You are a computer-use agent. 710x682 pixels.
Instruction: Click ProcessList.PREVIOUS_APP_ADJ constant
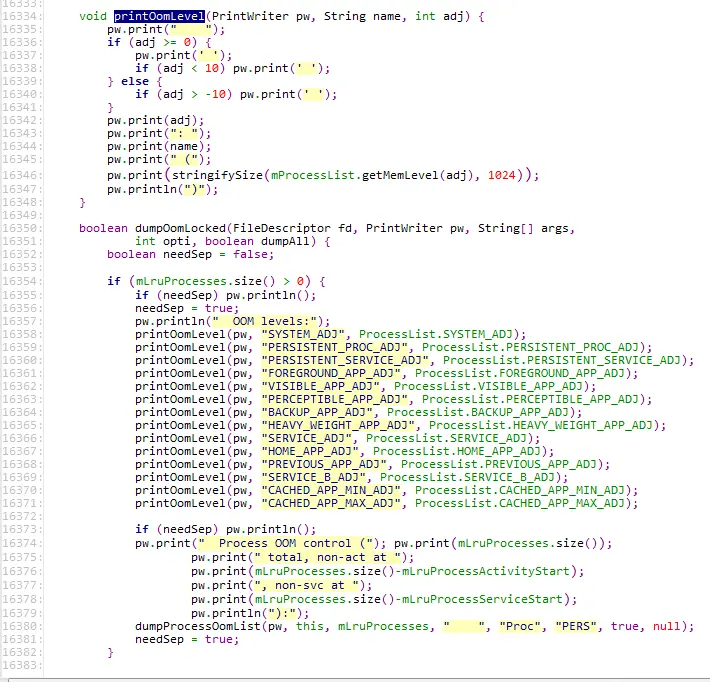(x=499, y=465)
